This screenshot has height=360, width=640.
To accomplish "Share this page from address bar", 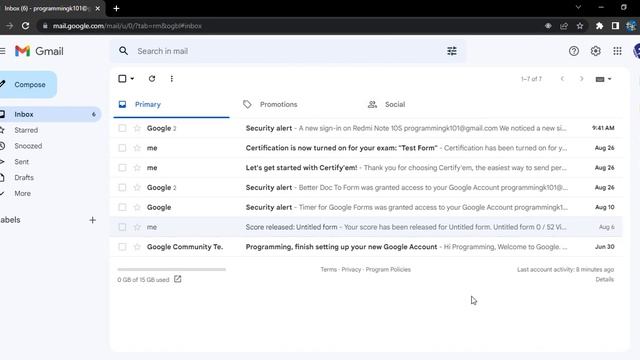I will [564, 26].
